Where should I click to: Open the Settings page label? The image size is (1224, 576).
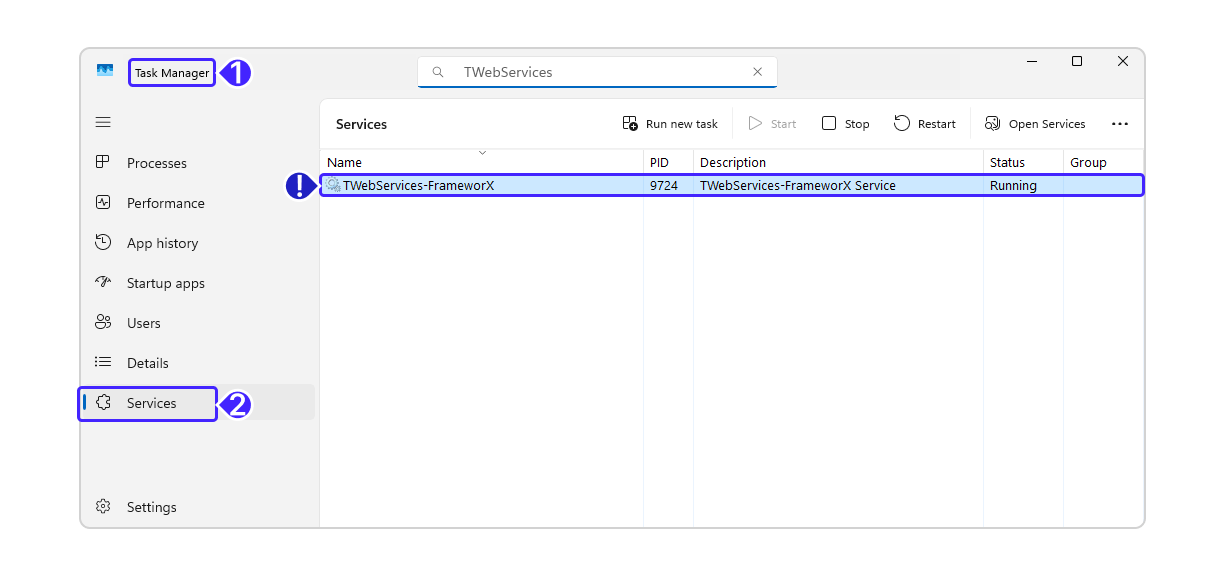(152, 507)
